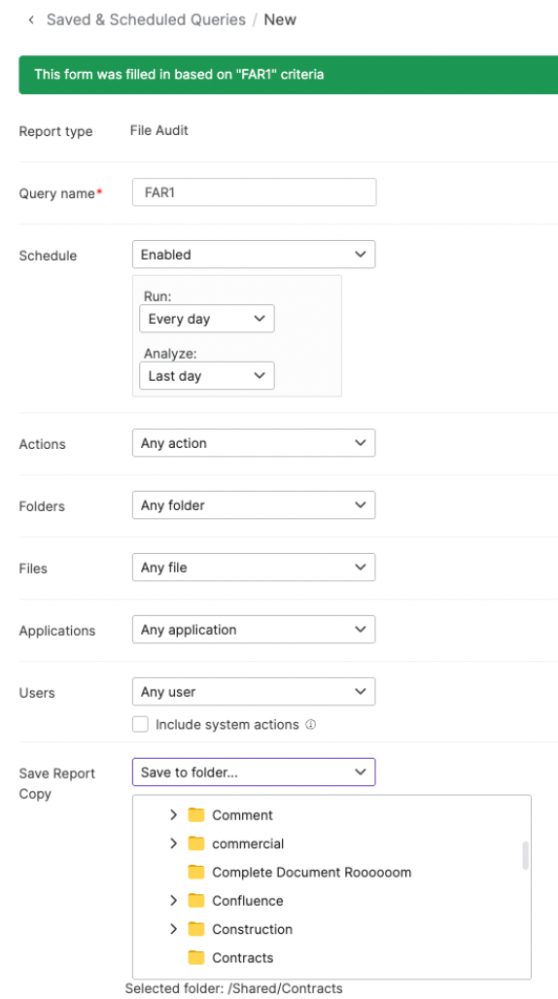This screenshot has width=558, height=999.
Task: Select the Comment folder name
Action: (242, 815)
